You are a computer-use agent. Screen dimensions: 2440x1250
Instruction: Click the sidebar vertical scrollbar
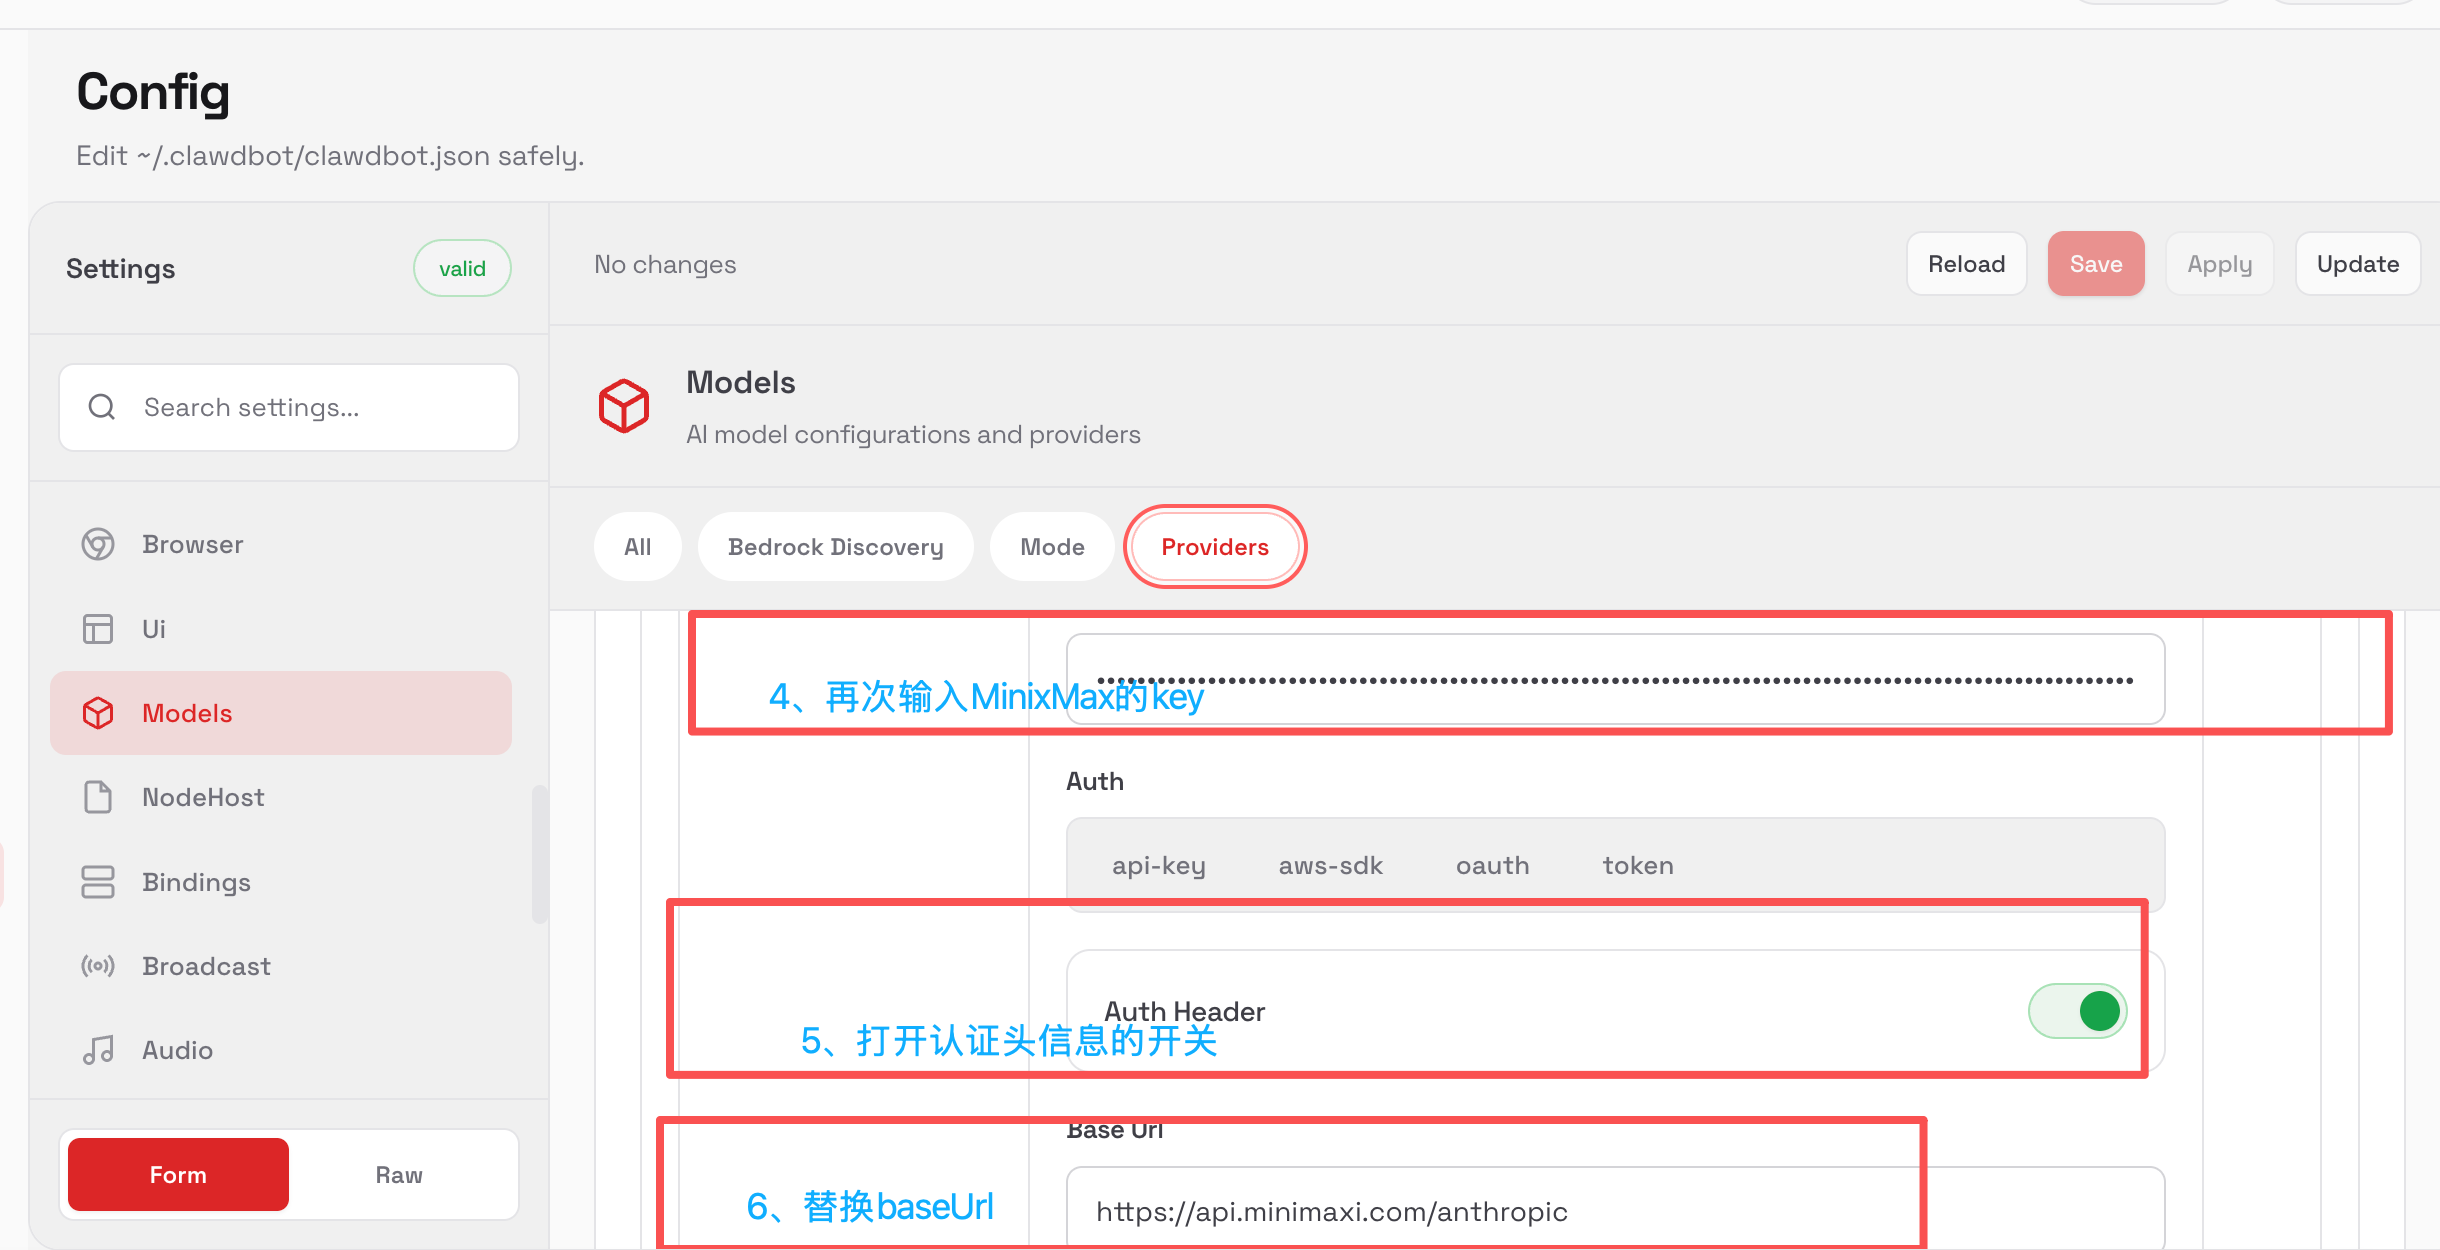pos(540,855)
